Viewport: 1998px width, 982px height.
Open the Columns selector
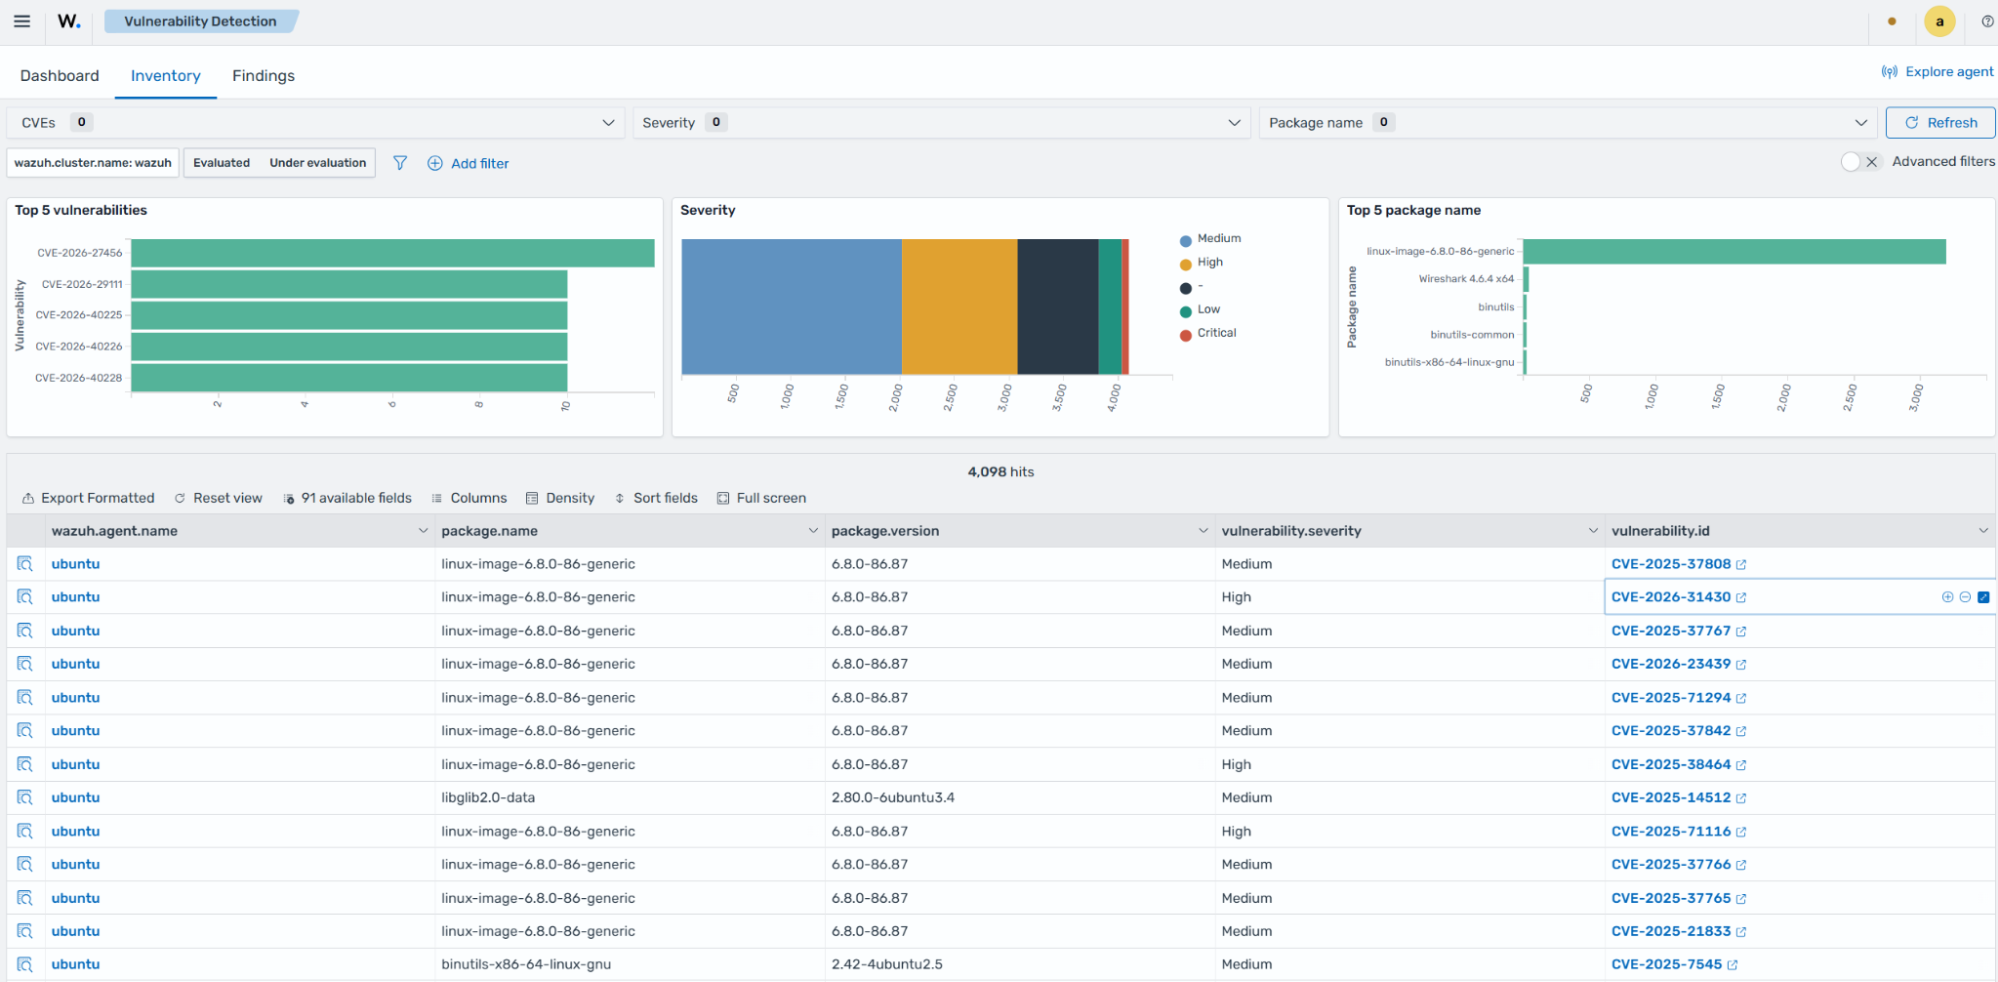(469, 498)
